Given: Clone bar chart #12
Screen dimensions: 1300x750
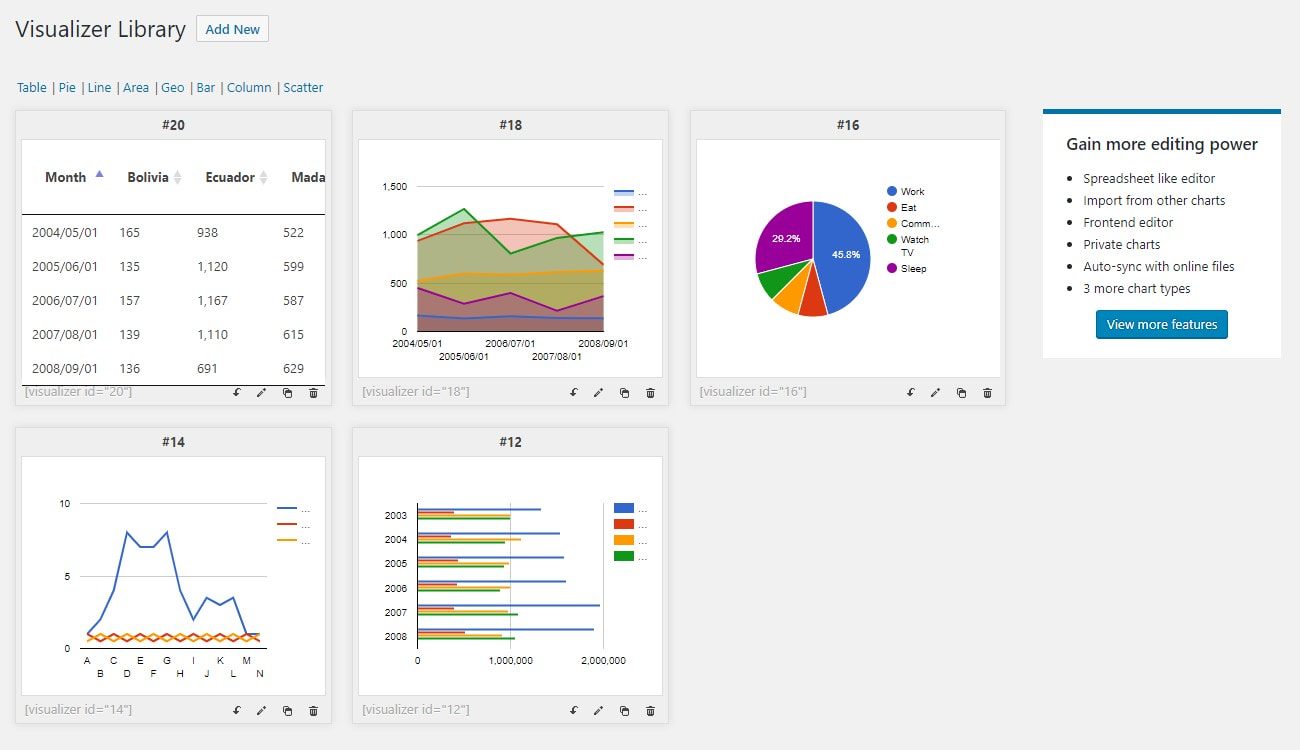Looking at the screenshot, I should point(625,710).
